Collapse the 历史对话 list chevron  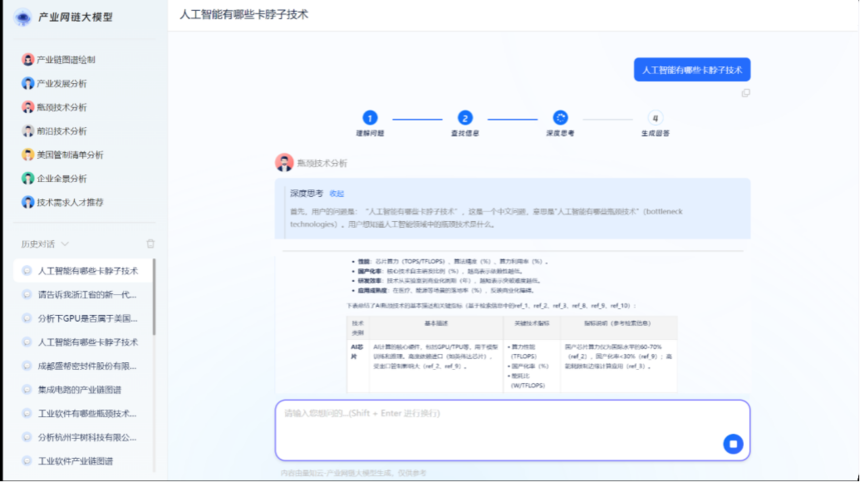[65, 244]
